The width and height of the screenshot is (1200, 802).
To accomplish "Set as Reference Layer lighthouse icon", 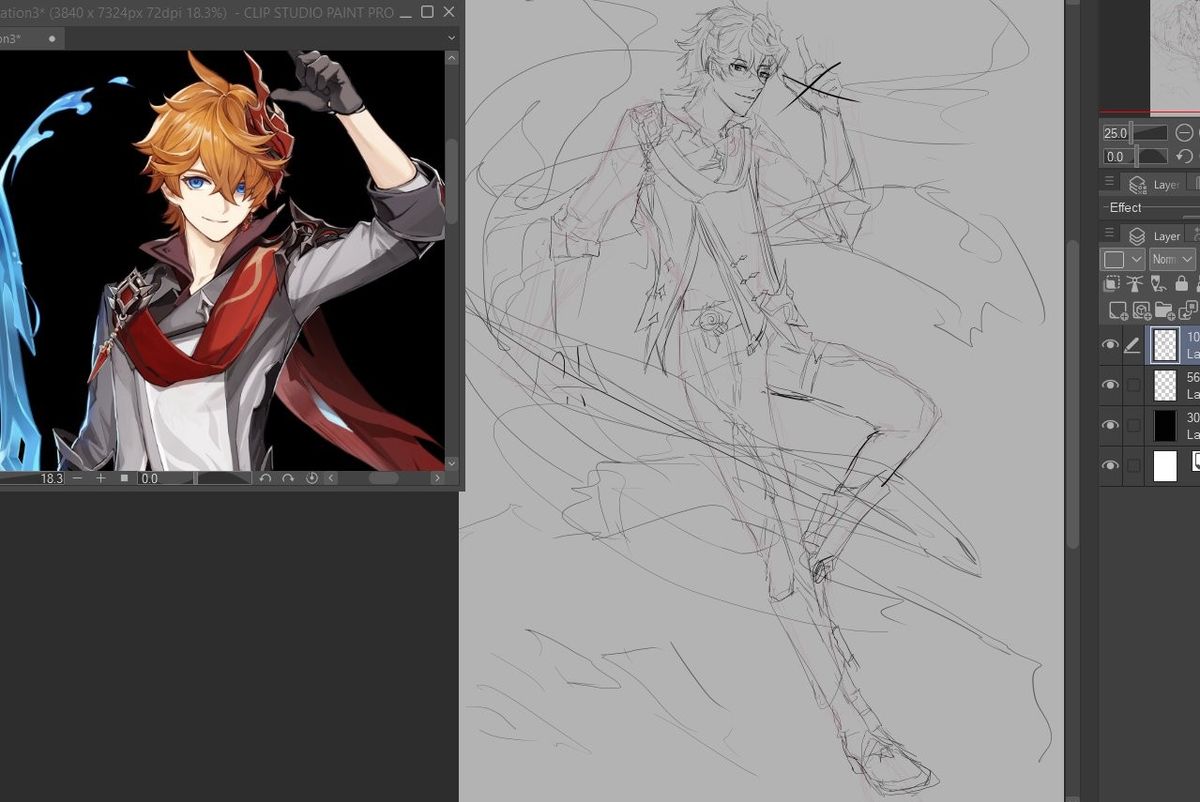I will click(x=1135, y=285).
